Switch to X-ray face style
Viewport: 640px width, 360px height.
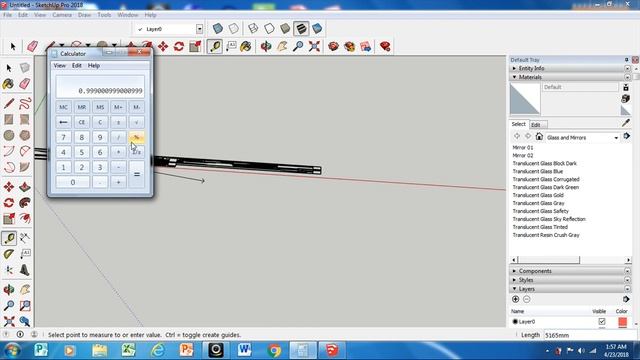pyautogui.click(x=218, y=28)
